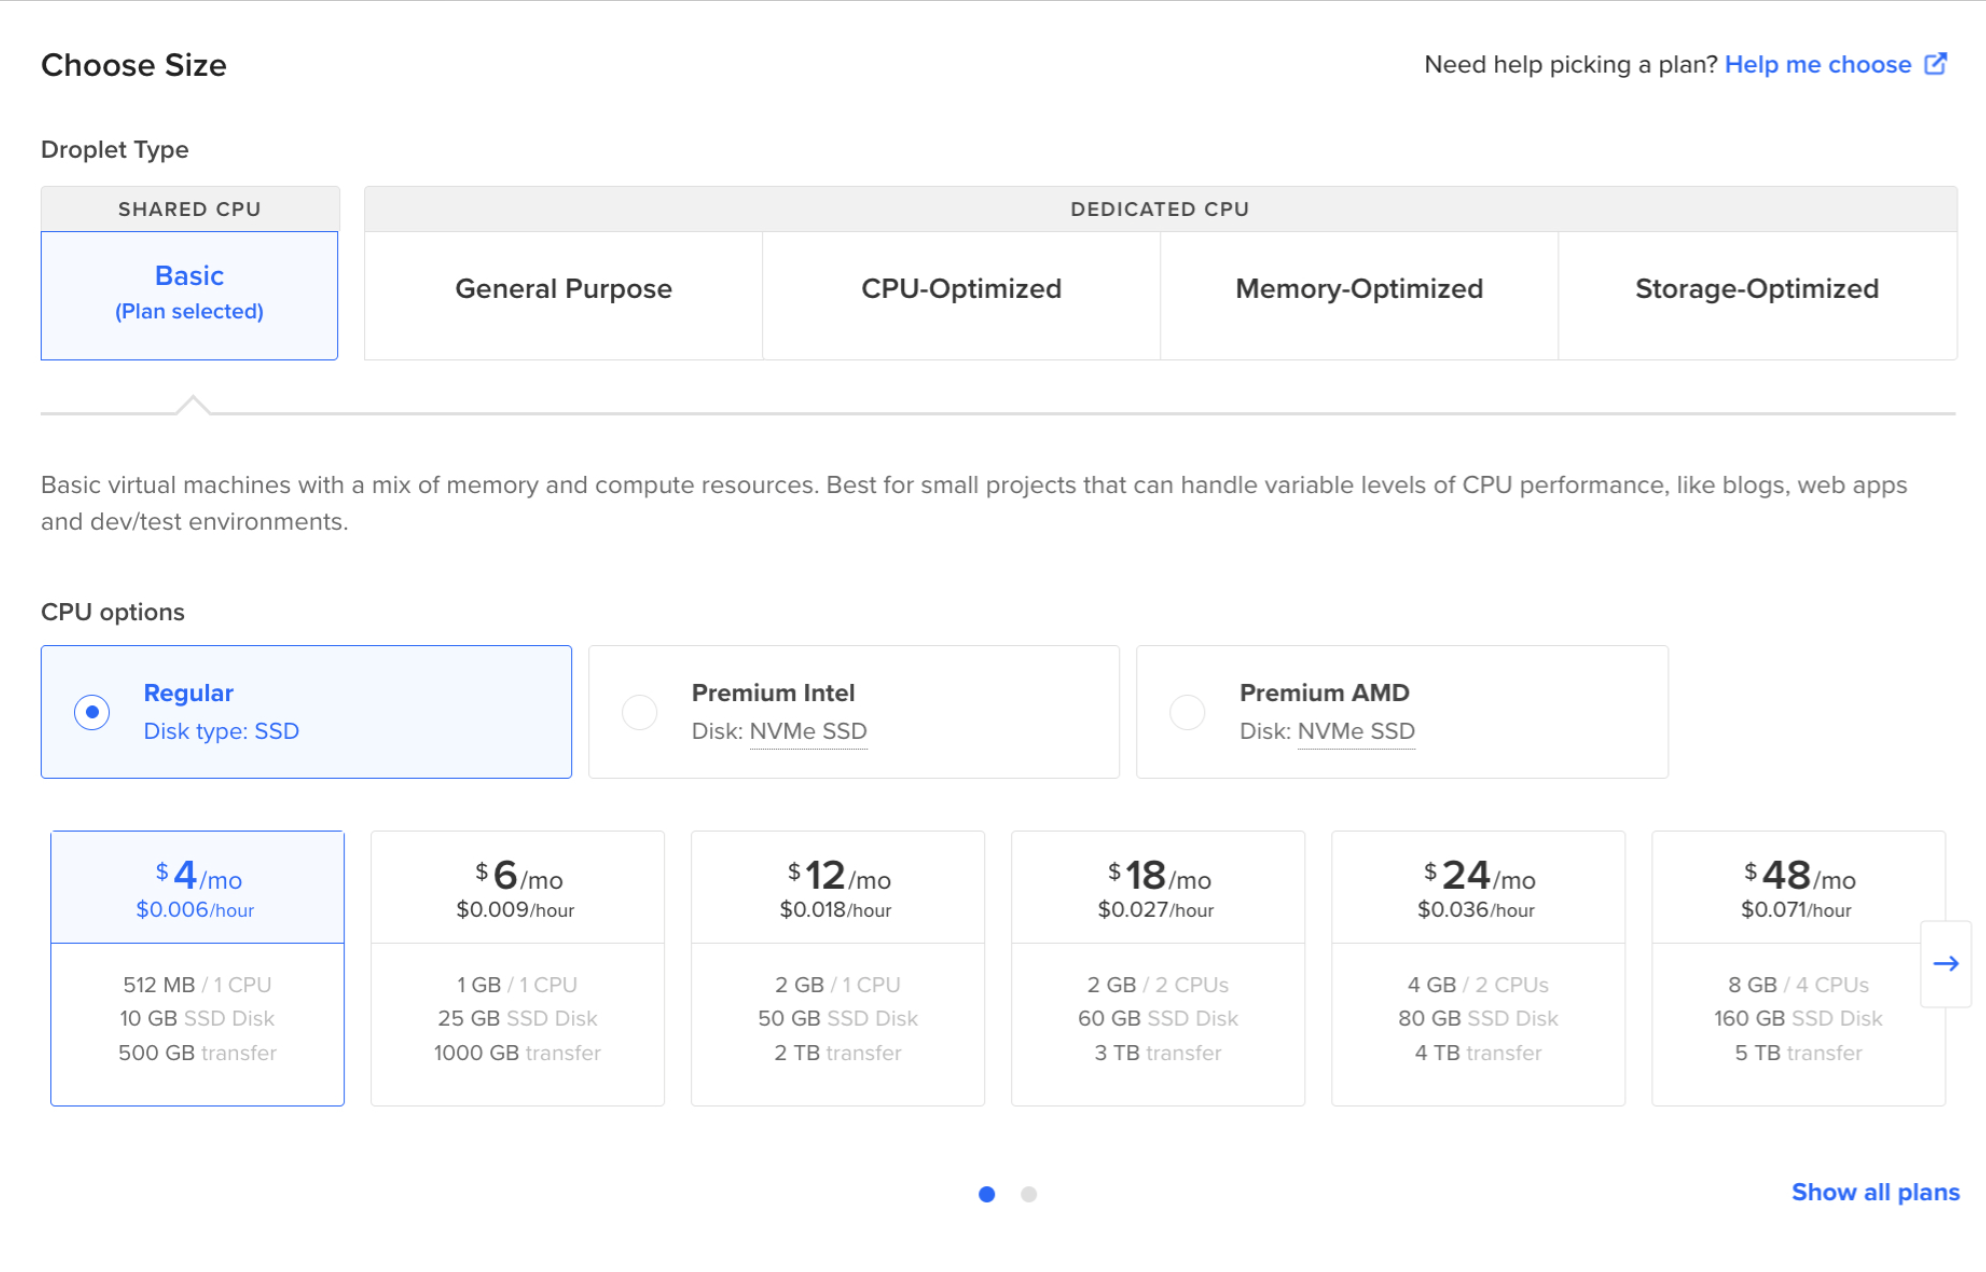1986x1272 pixels.
Task: Pick the $12/mo 2 GB plan
Action: (x=837, y=967)
